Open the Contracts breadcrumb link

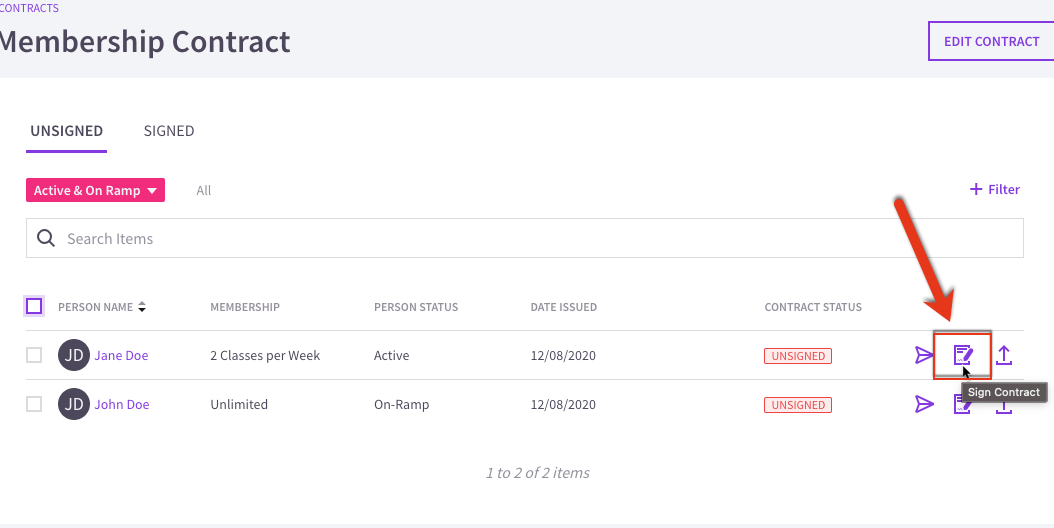tap(29, 8)
